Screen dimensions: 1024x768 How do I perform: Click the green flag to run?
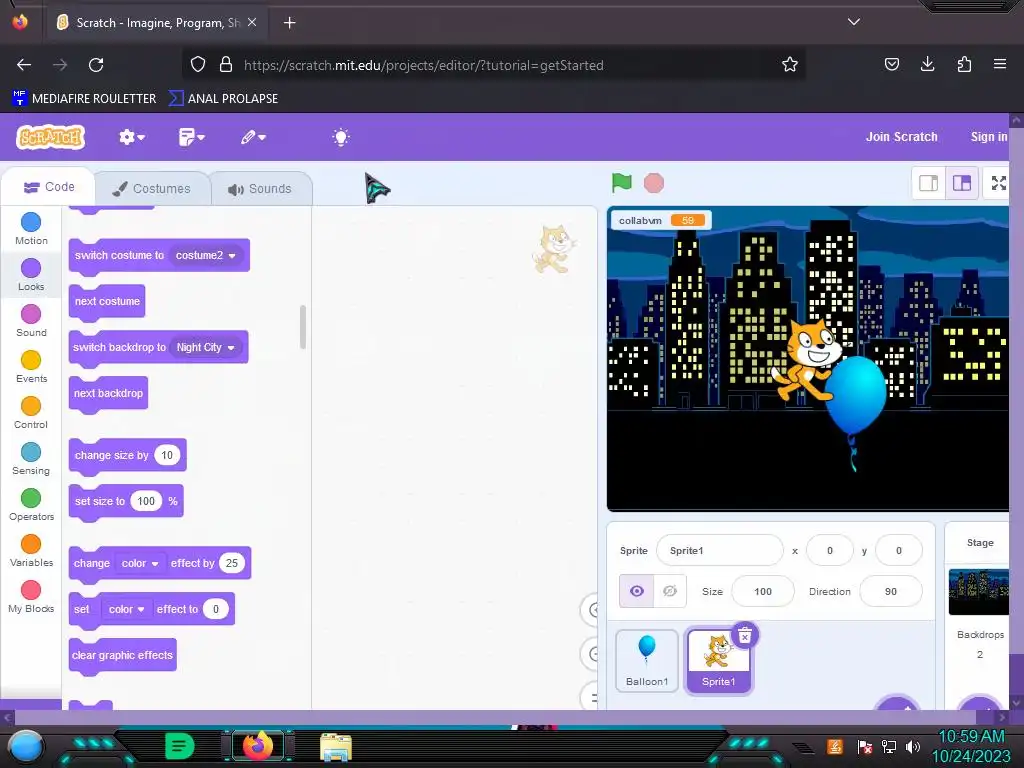point(622,183)
